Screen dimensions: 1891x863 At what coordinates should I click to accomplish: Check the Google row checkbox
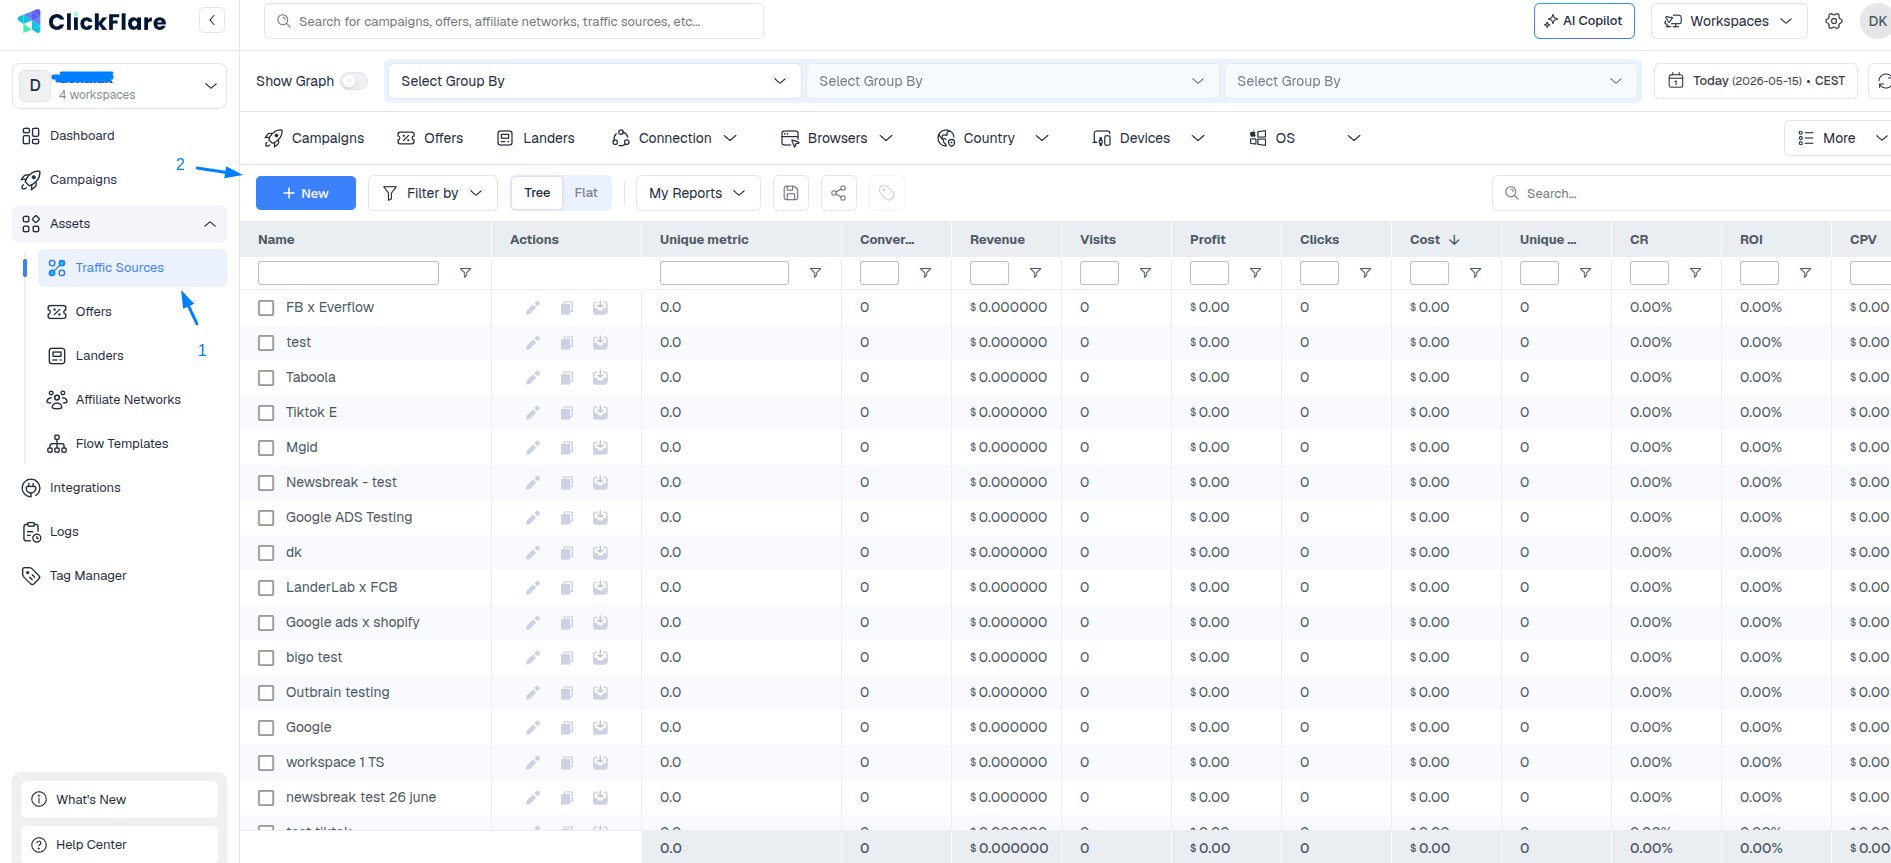pyautogui.click(x=266, y=728)
